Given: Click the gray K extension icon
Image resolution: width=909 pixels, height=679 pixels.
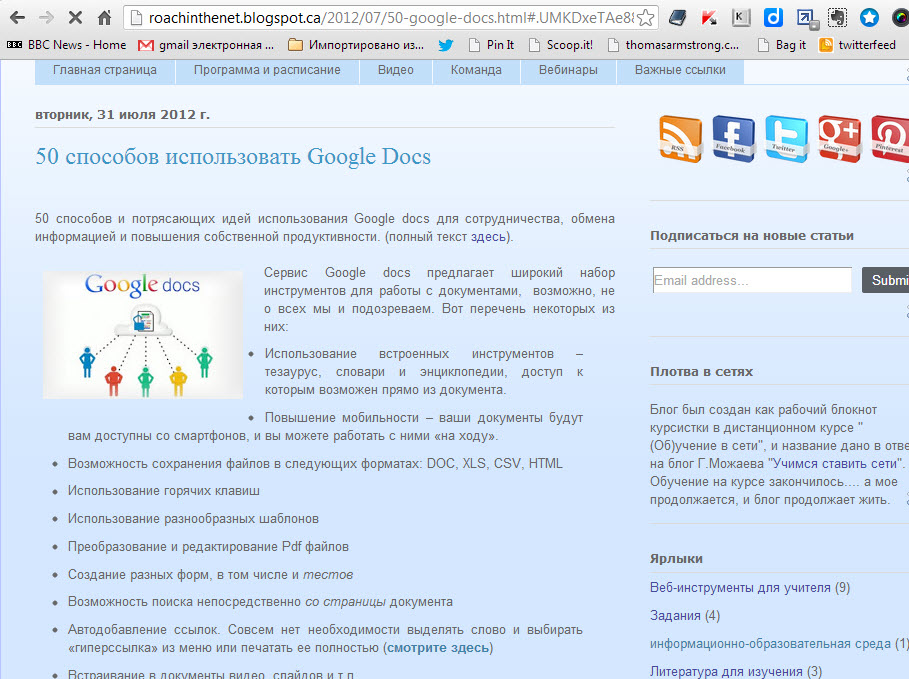Looking at the screenshot, I should click(x=740, y=18).
